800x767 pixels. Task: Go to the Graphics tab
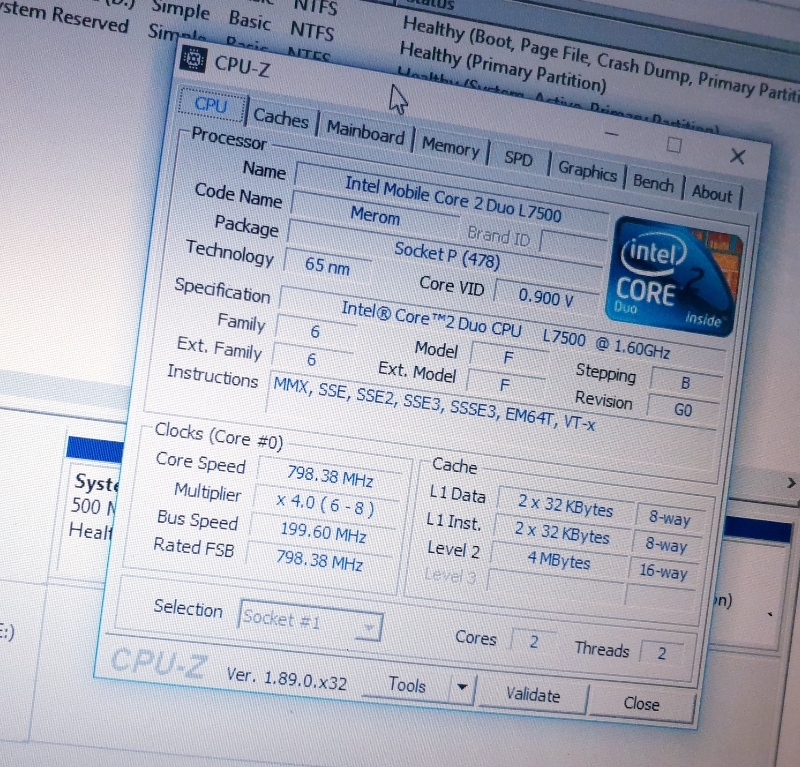tap(587, 170)
